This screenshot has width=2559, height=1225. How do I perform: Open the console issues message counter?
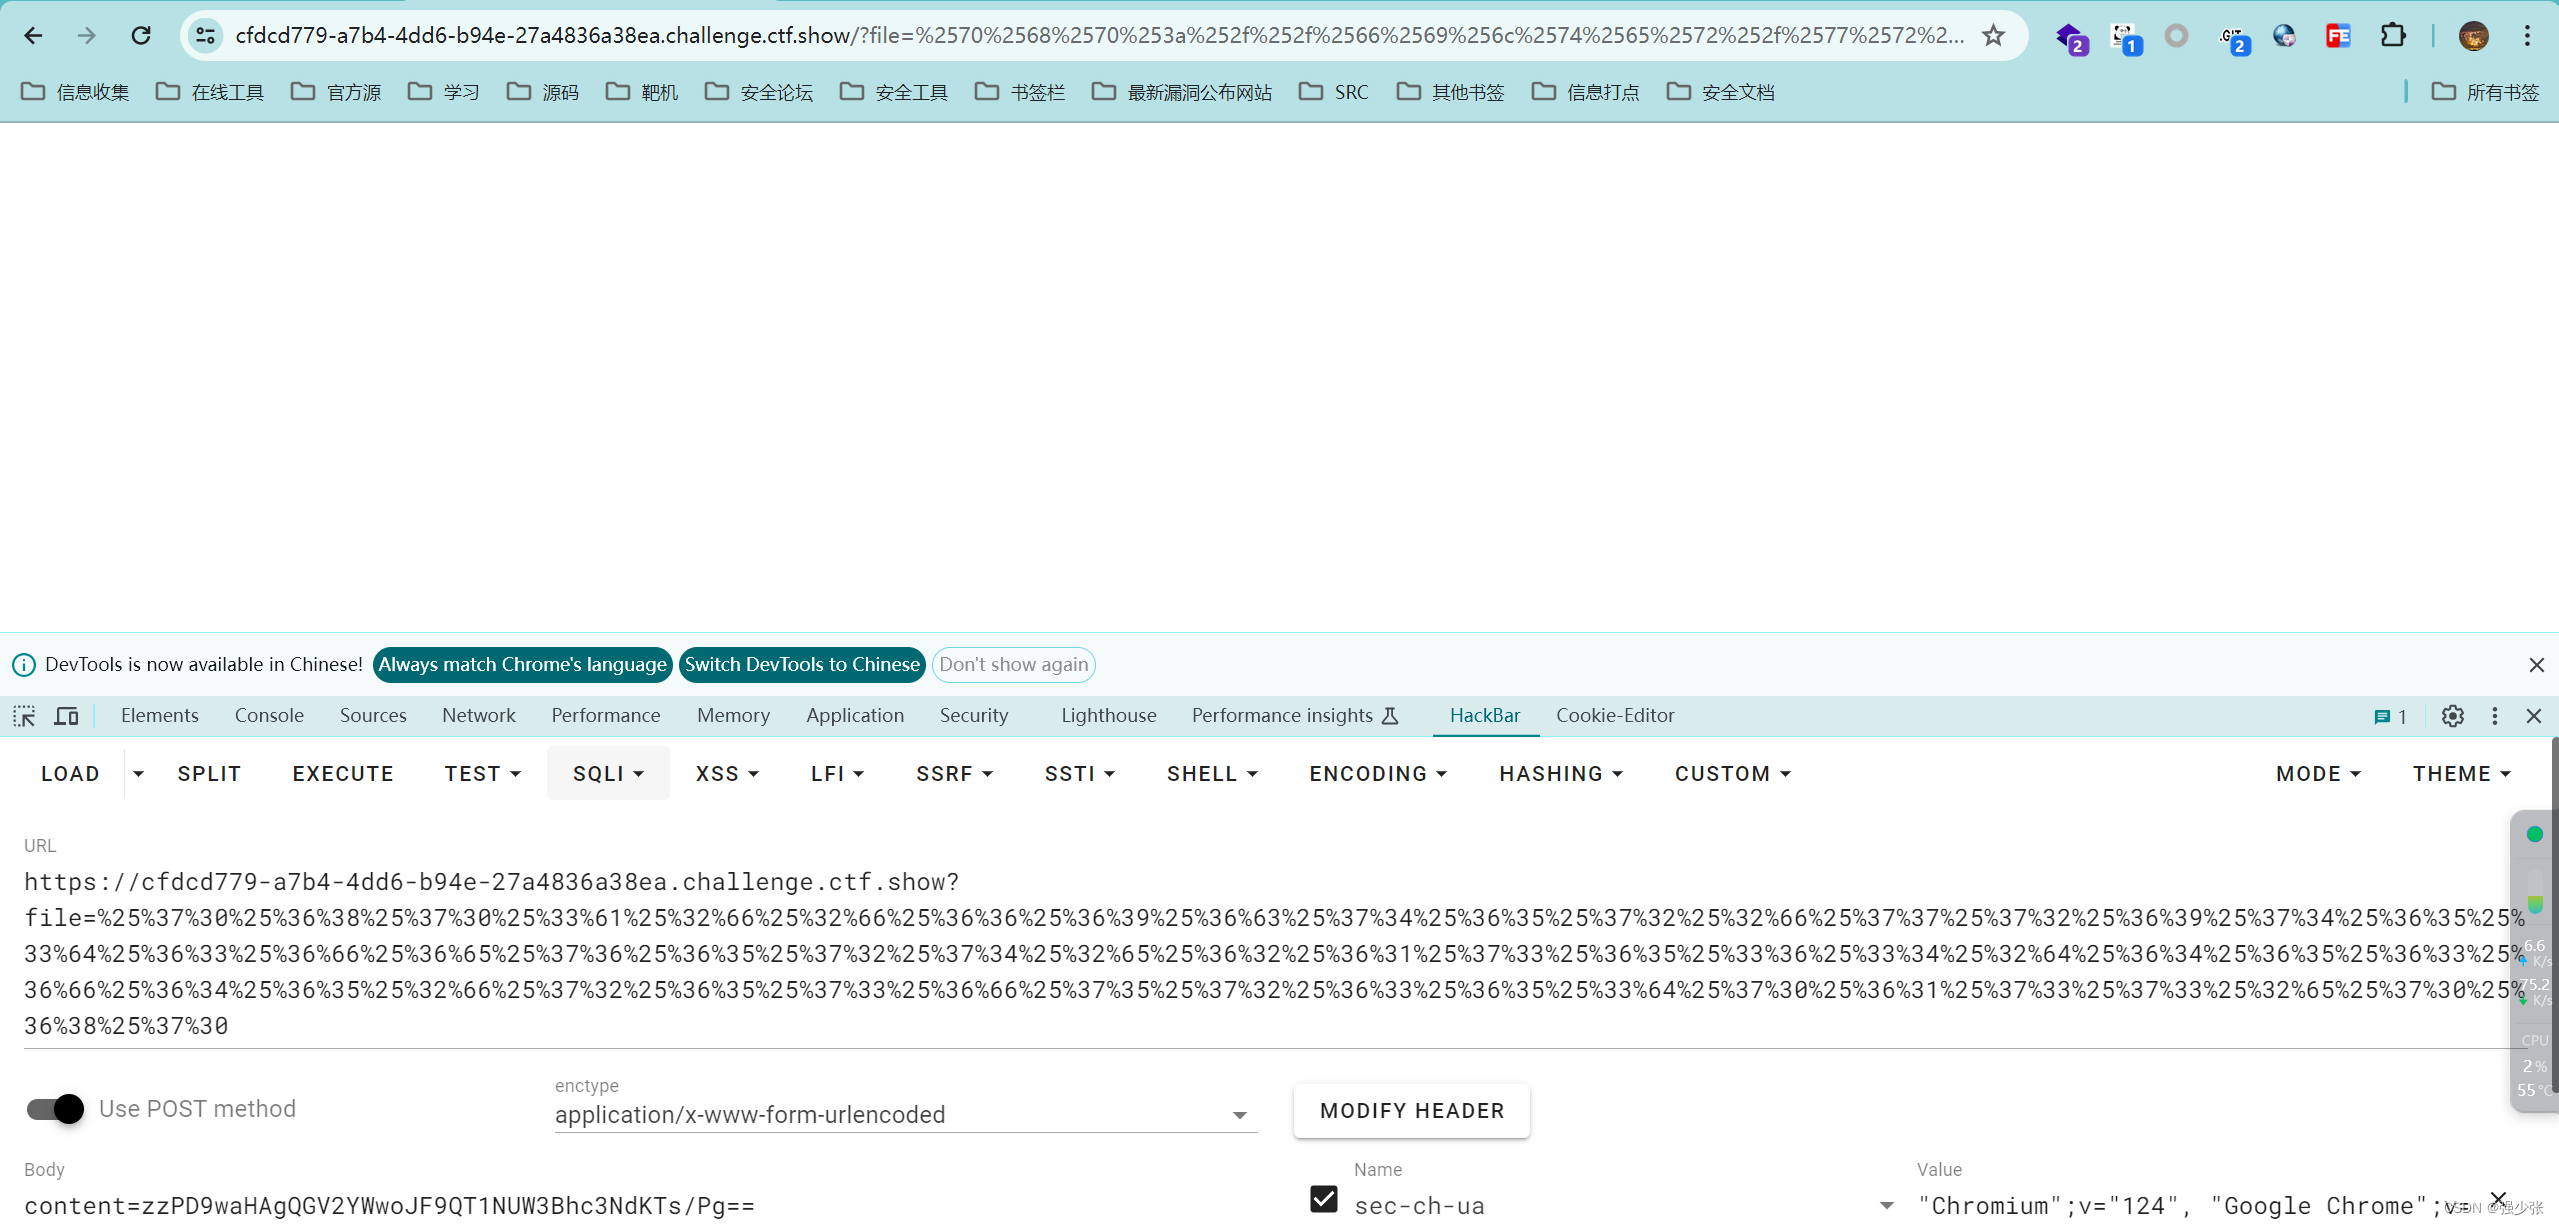pos(2390,716)
